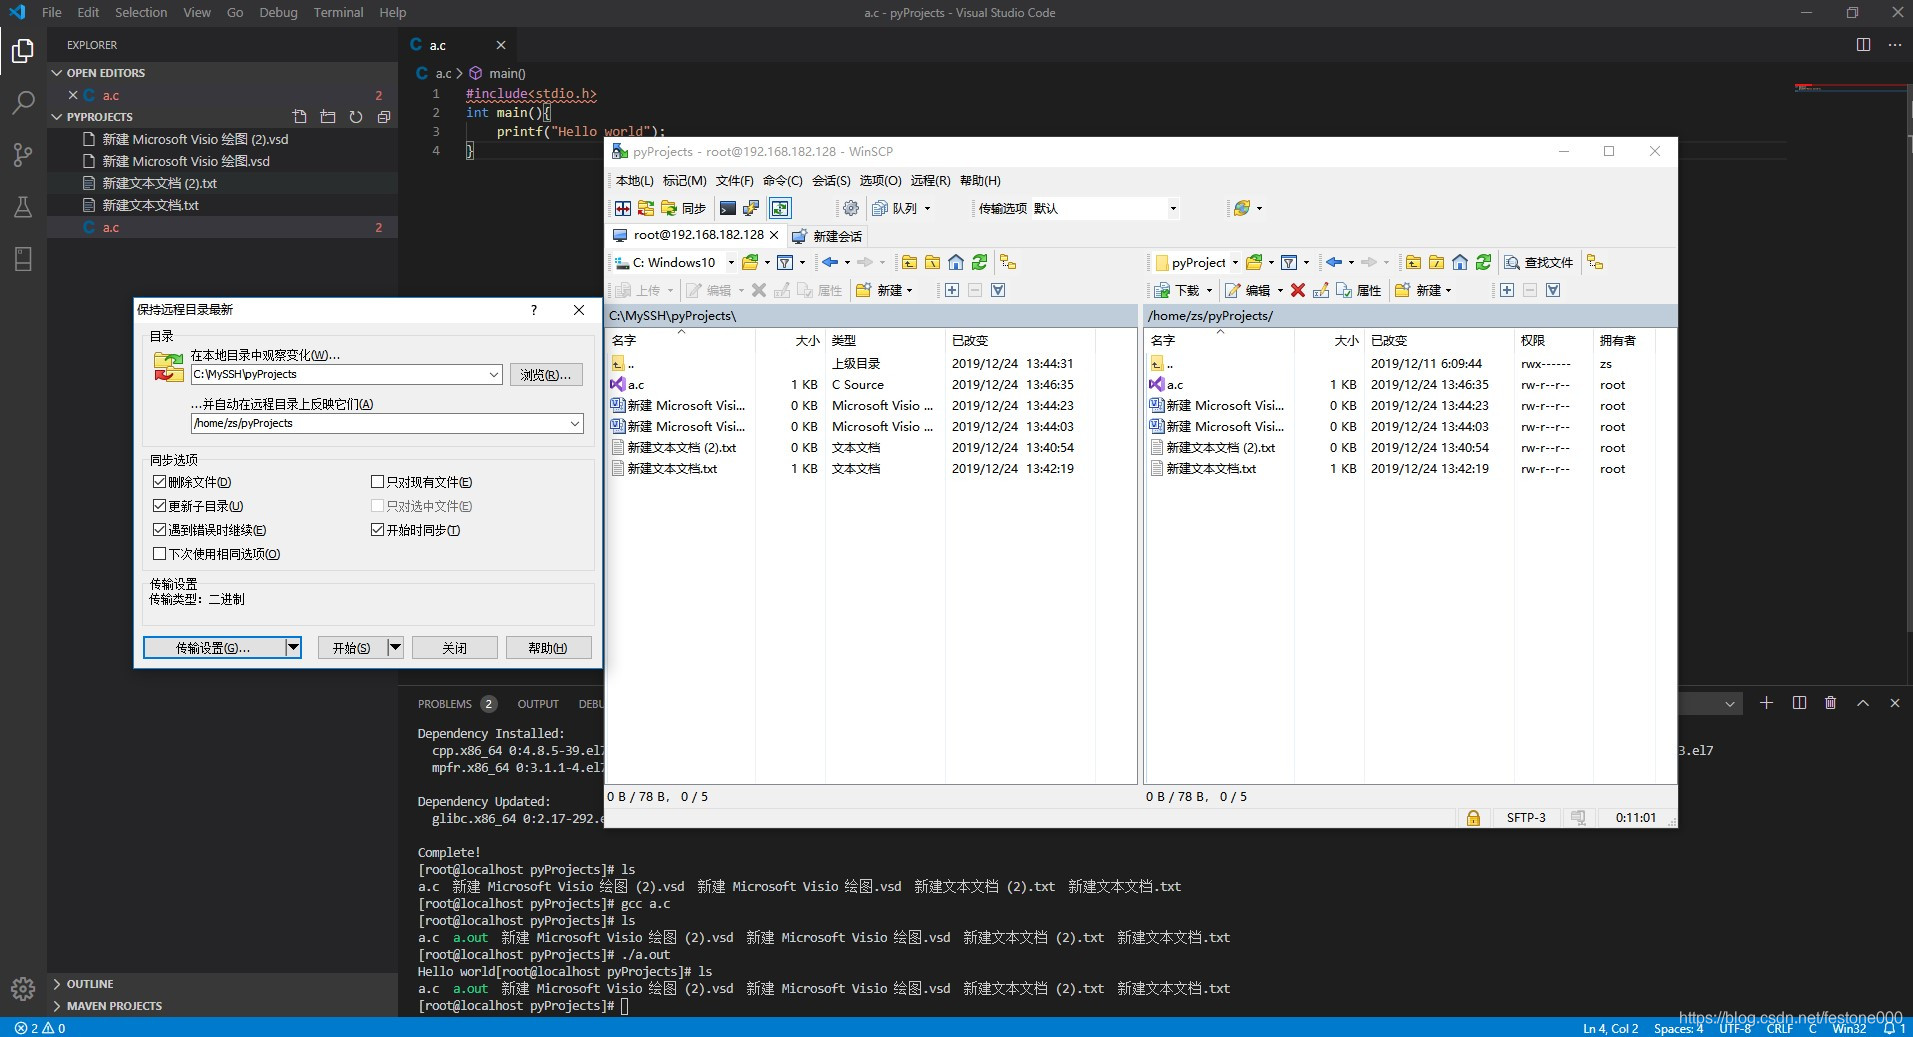Delete selected remote file with red X
Image resolution: width=1913 pixels, height=1037 pixels.
1298,290
